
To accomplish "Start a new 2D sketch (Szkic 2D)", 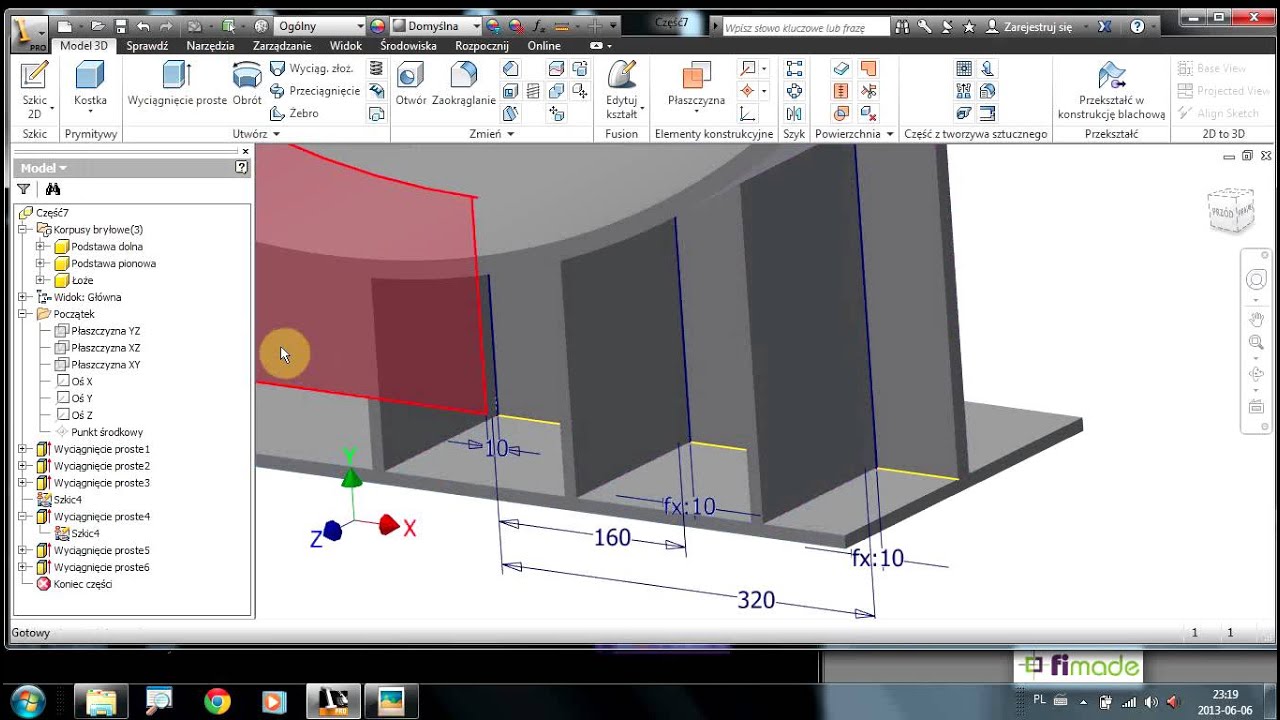I will coord(35,90).
